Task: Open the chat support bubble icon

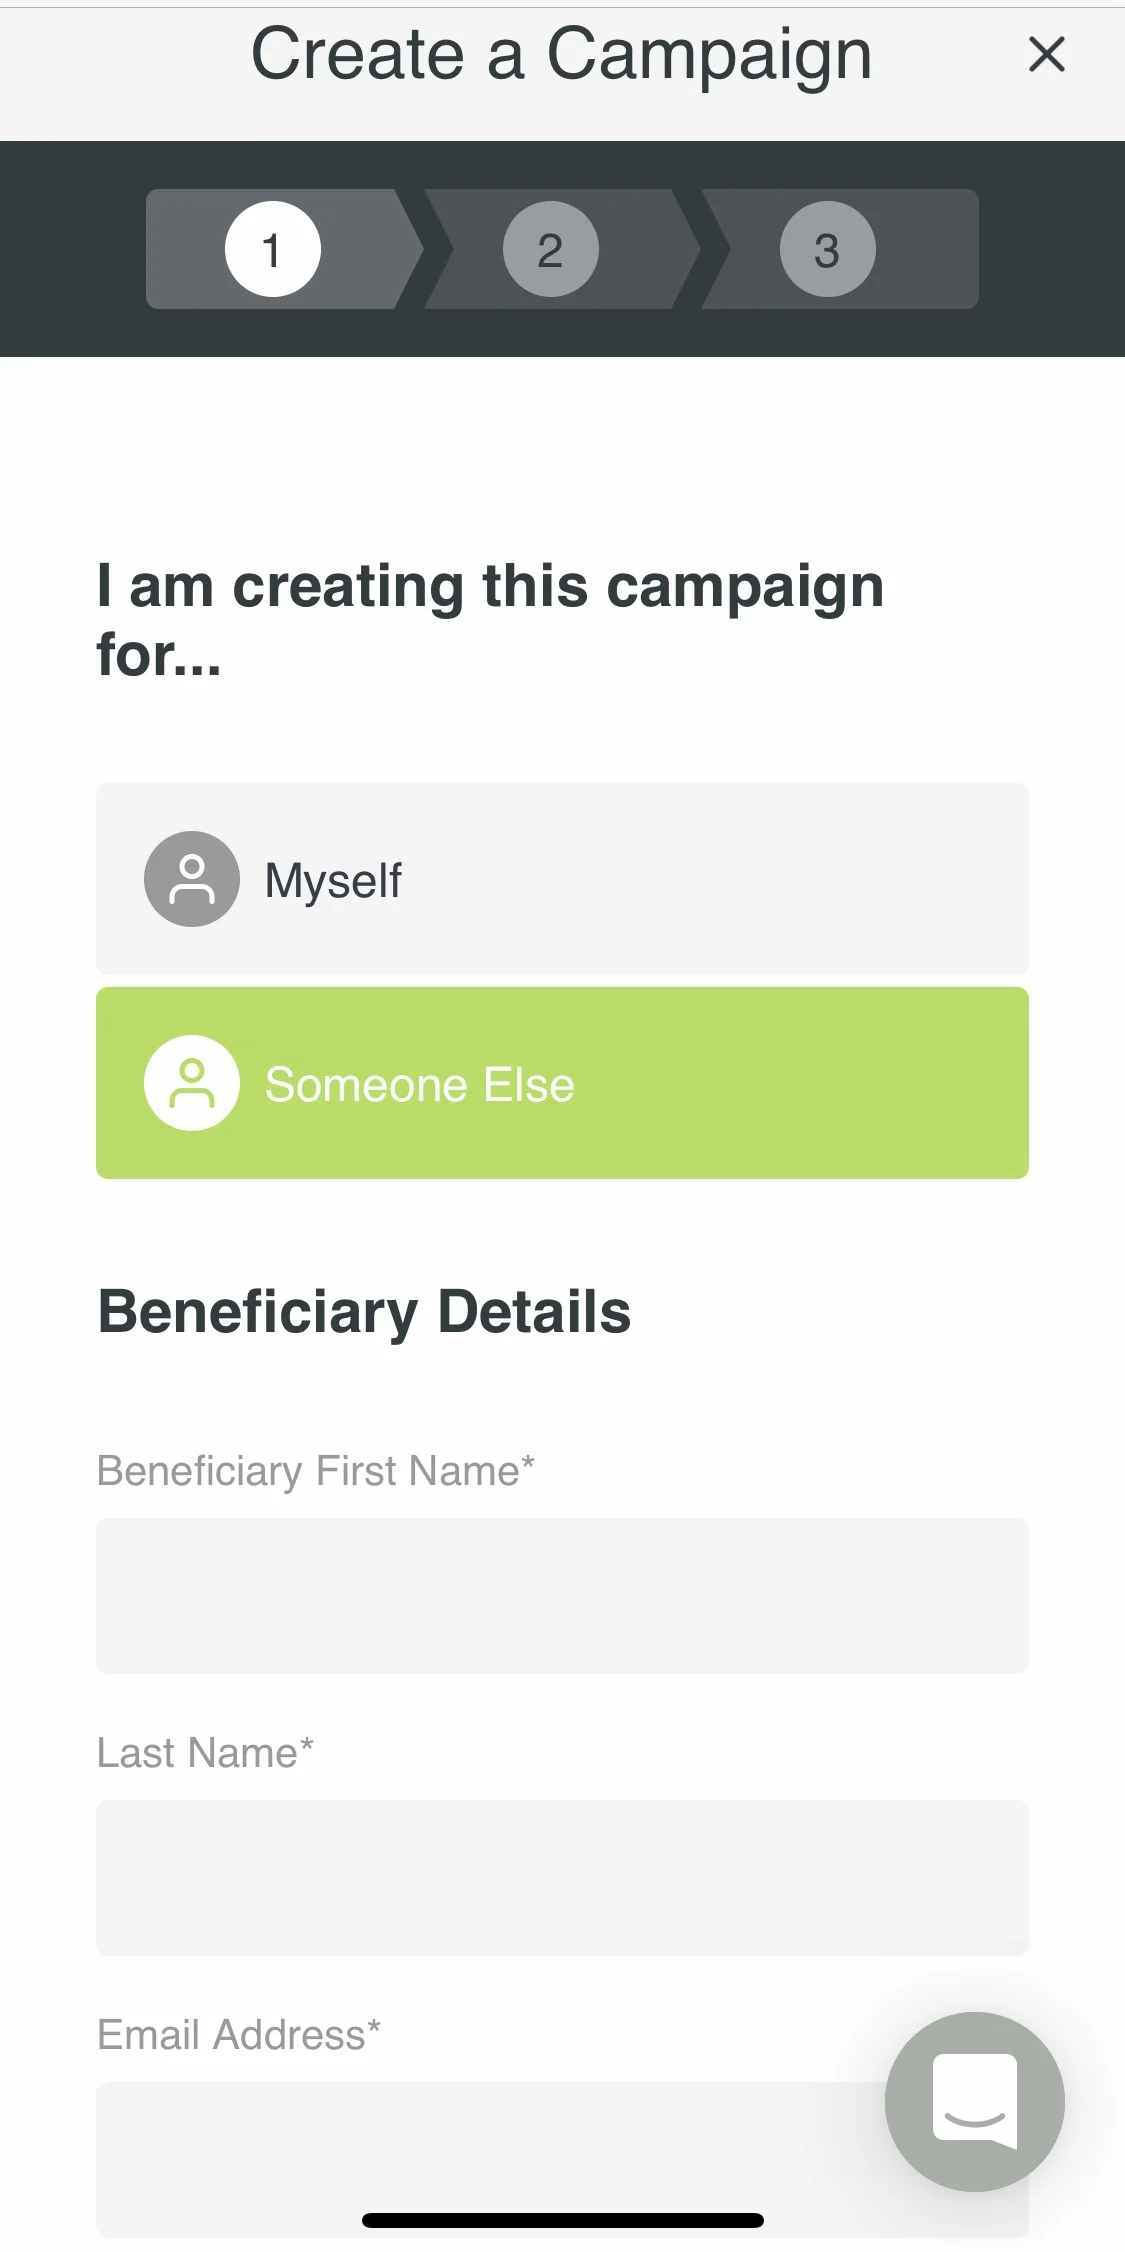Action: tap(975, 2101)
